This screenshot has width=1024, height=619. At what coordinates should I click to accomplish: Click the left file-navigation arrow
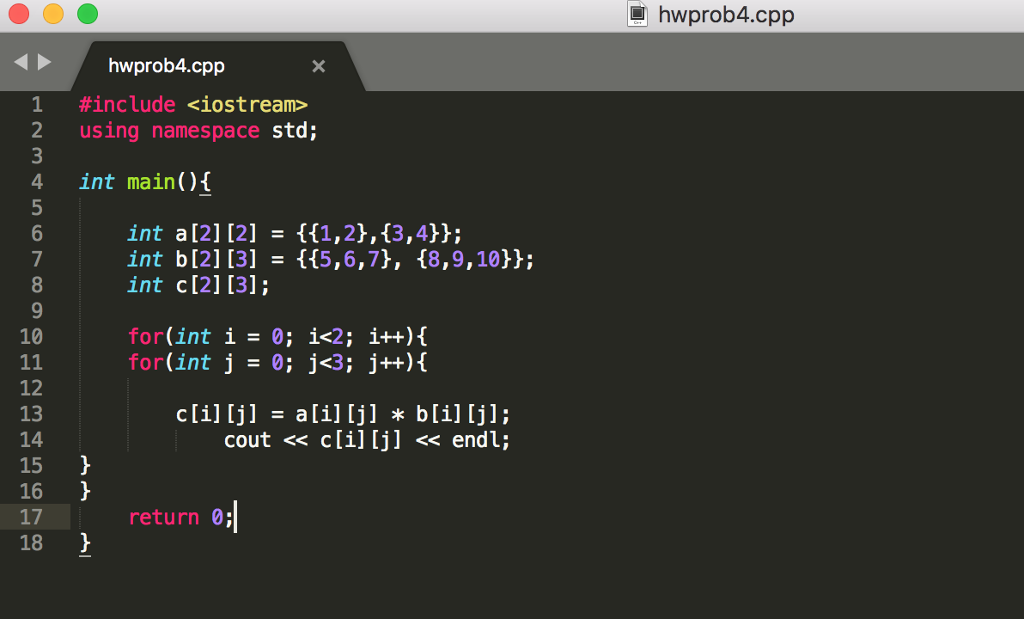pos(20,62)
